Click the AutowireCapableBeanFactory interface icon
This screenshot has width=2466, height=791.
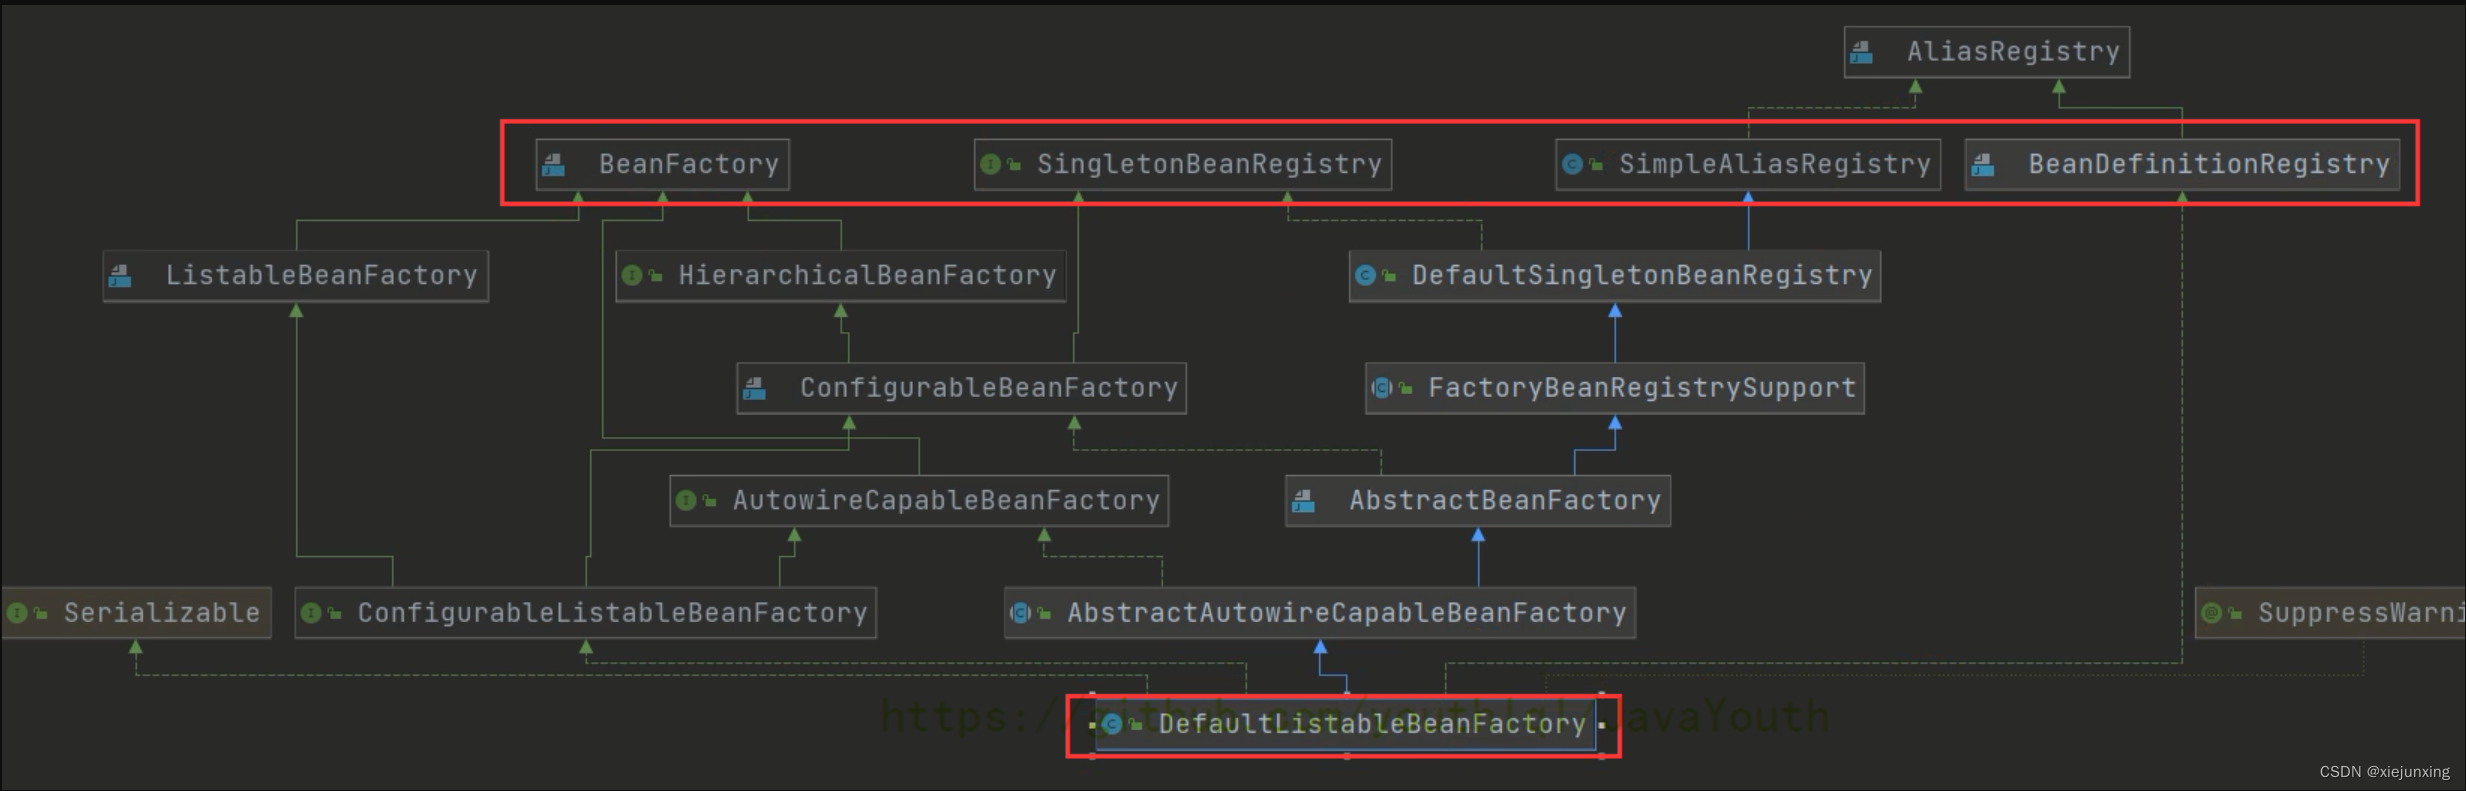pyautogui.click(x=685, y=500)
